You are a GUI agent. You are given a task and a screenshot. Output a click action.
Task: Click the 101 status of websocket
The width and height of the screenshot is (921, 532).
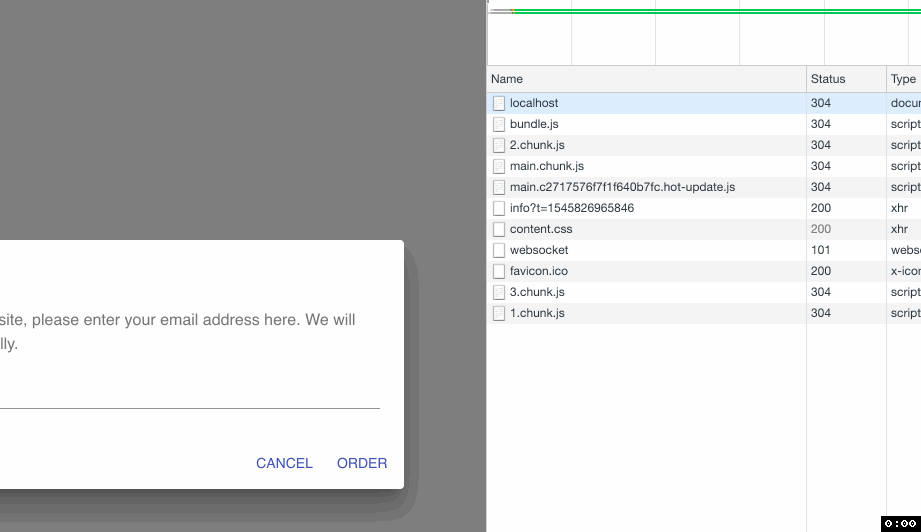821,250
